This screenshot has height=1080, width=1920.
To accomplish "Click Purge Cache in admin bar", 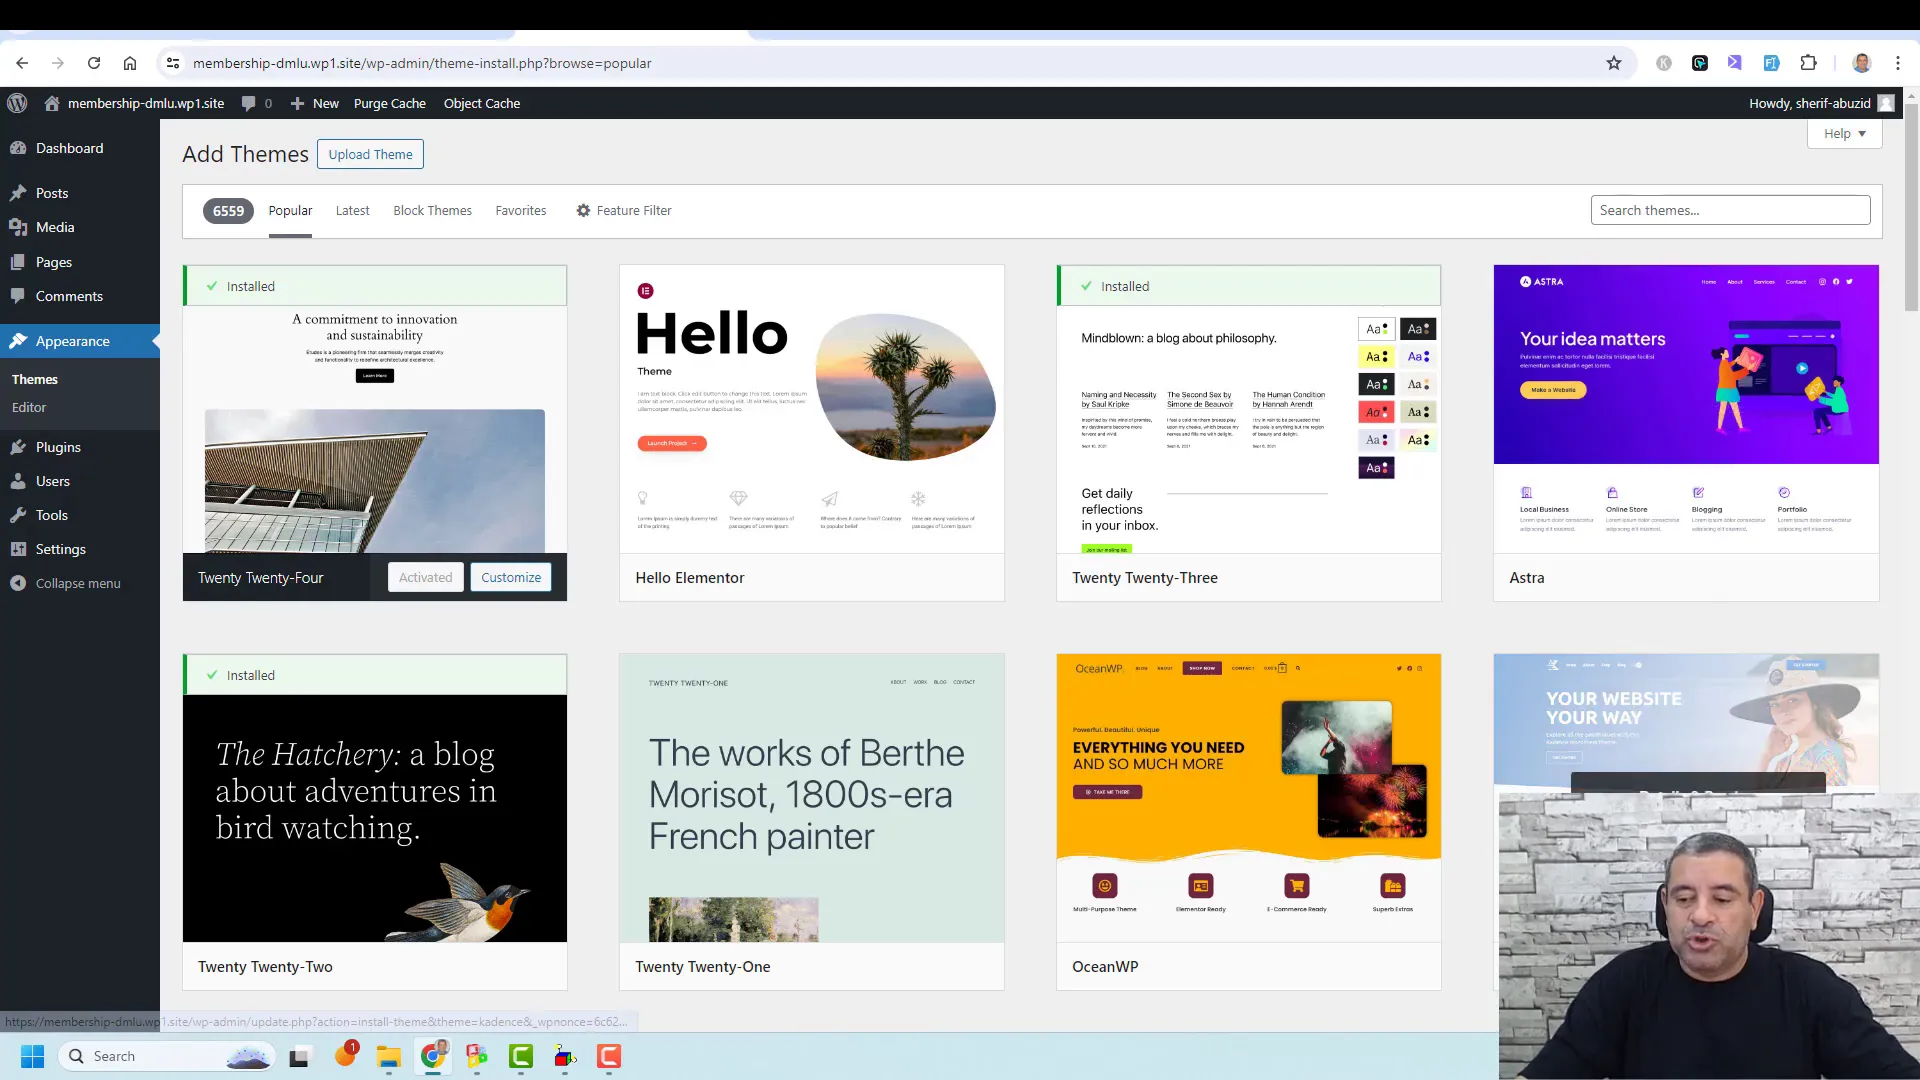I will [389, 103].
